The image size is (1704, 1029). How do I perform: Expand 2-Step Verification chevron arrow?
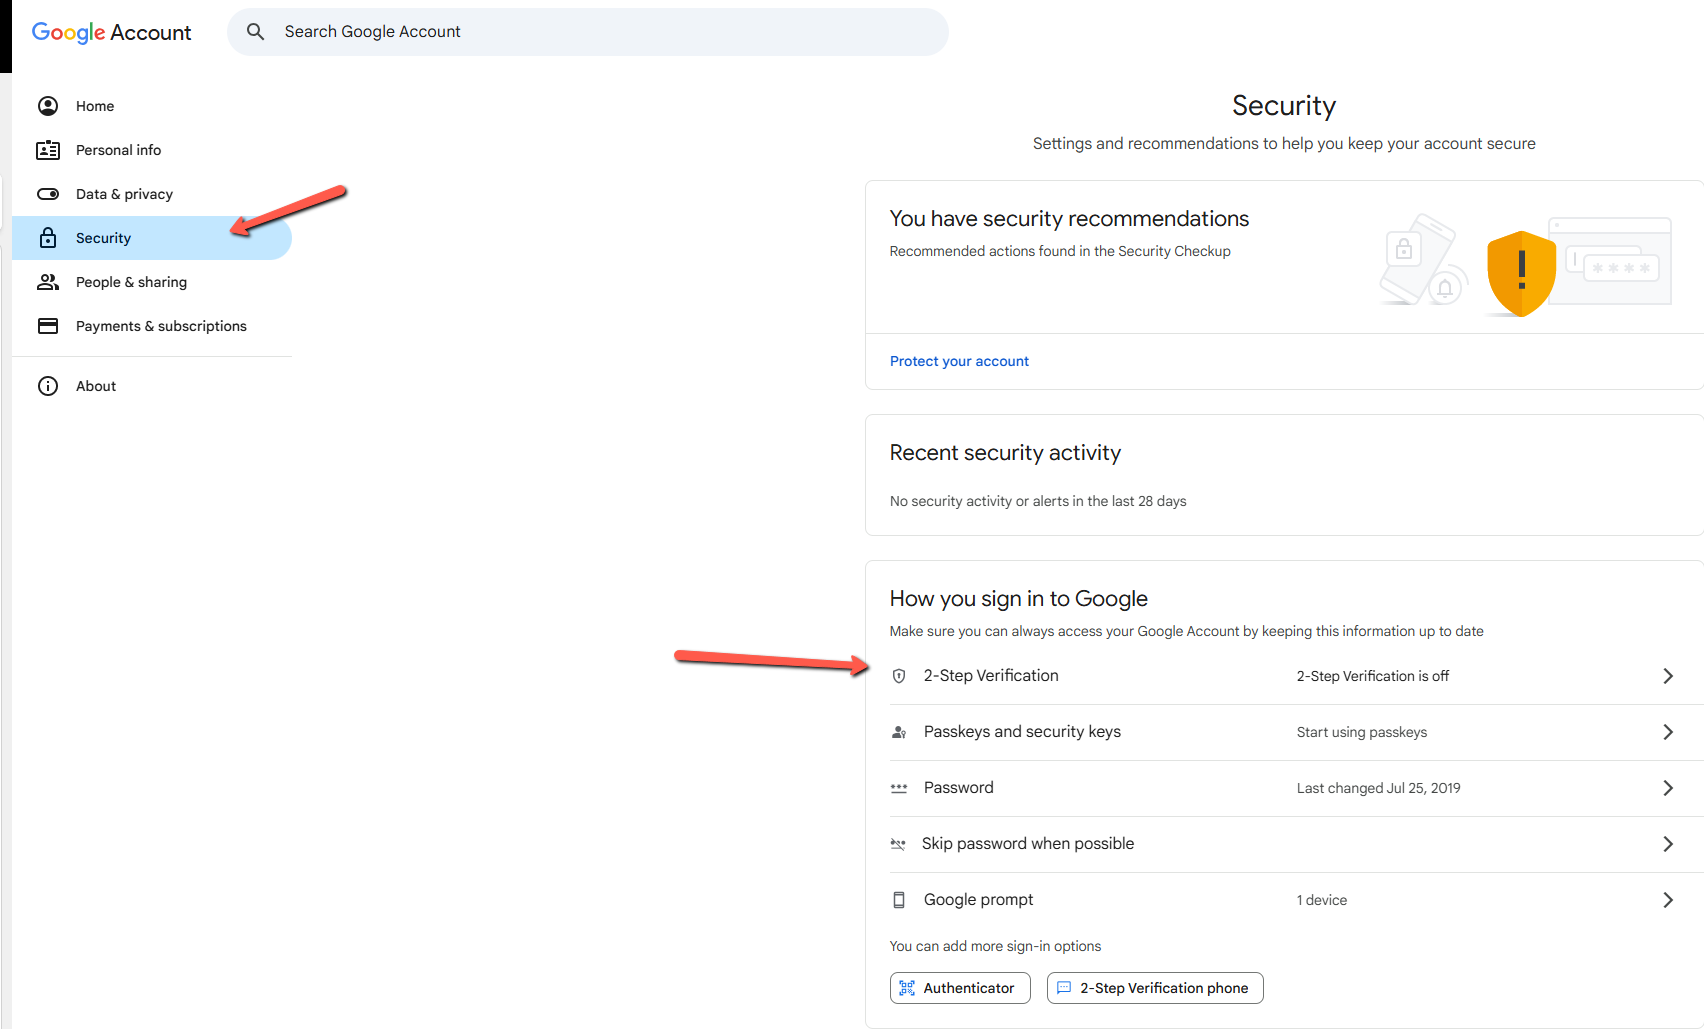(1667, 676)
